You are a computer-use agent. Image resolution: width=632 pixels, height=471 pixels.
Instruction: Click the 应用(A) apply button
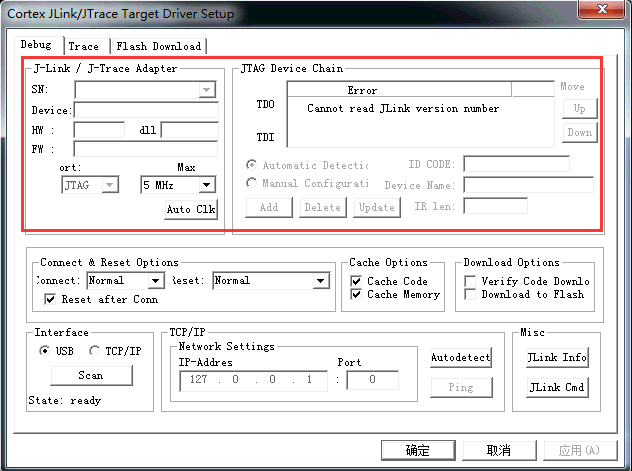tap(580, 450)
